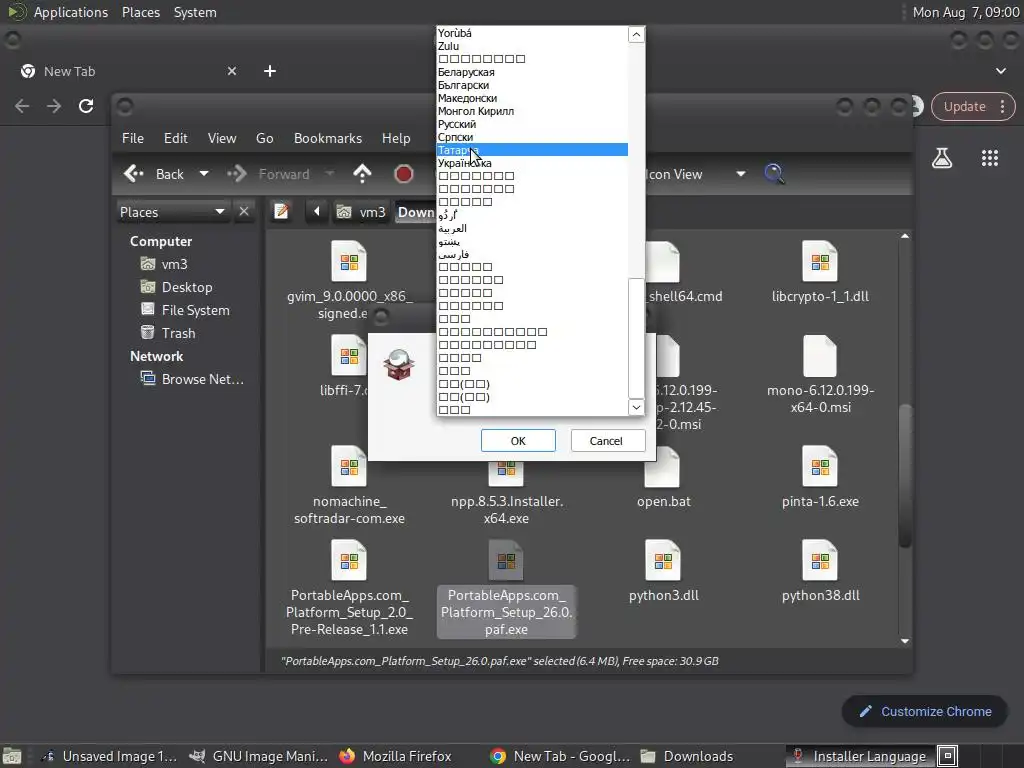Open the Places sidebar selector dropdown
The width and height of the screenshot is (1024, 768).
(x=172, y=212)
